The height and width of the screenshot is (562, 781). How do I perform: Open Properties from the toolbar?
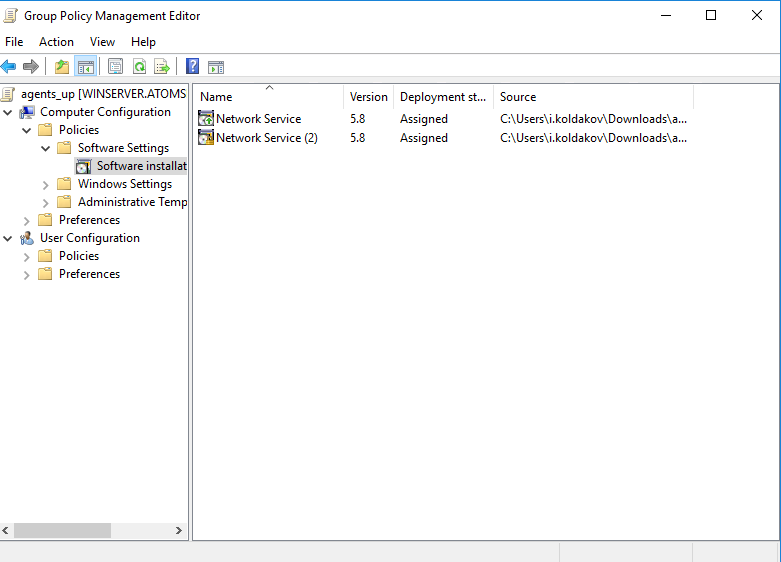(115, 67)
